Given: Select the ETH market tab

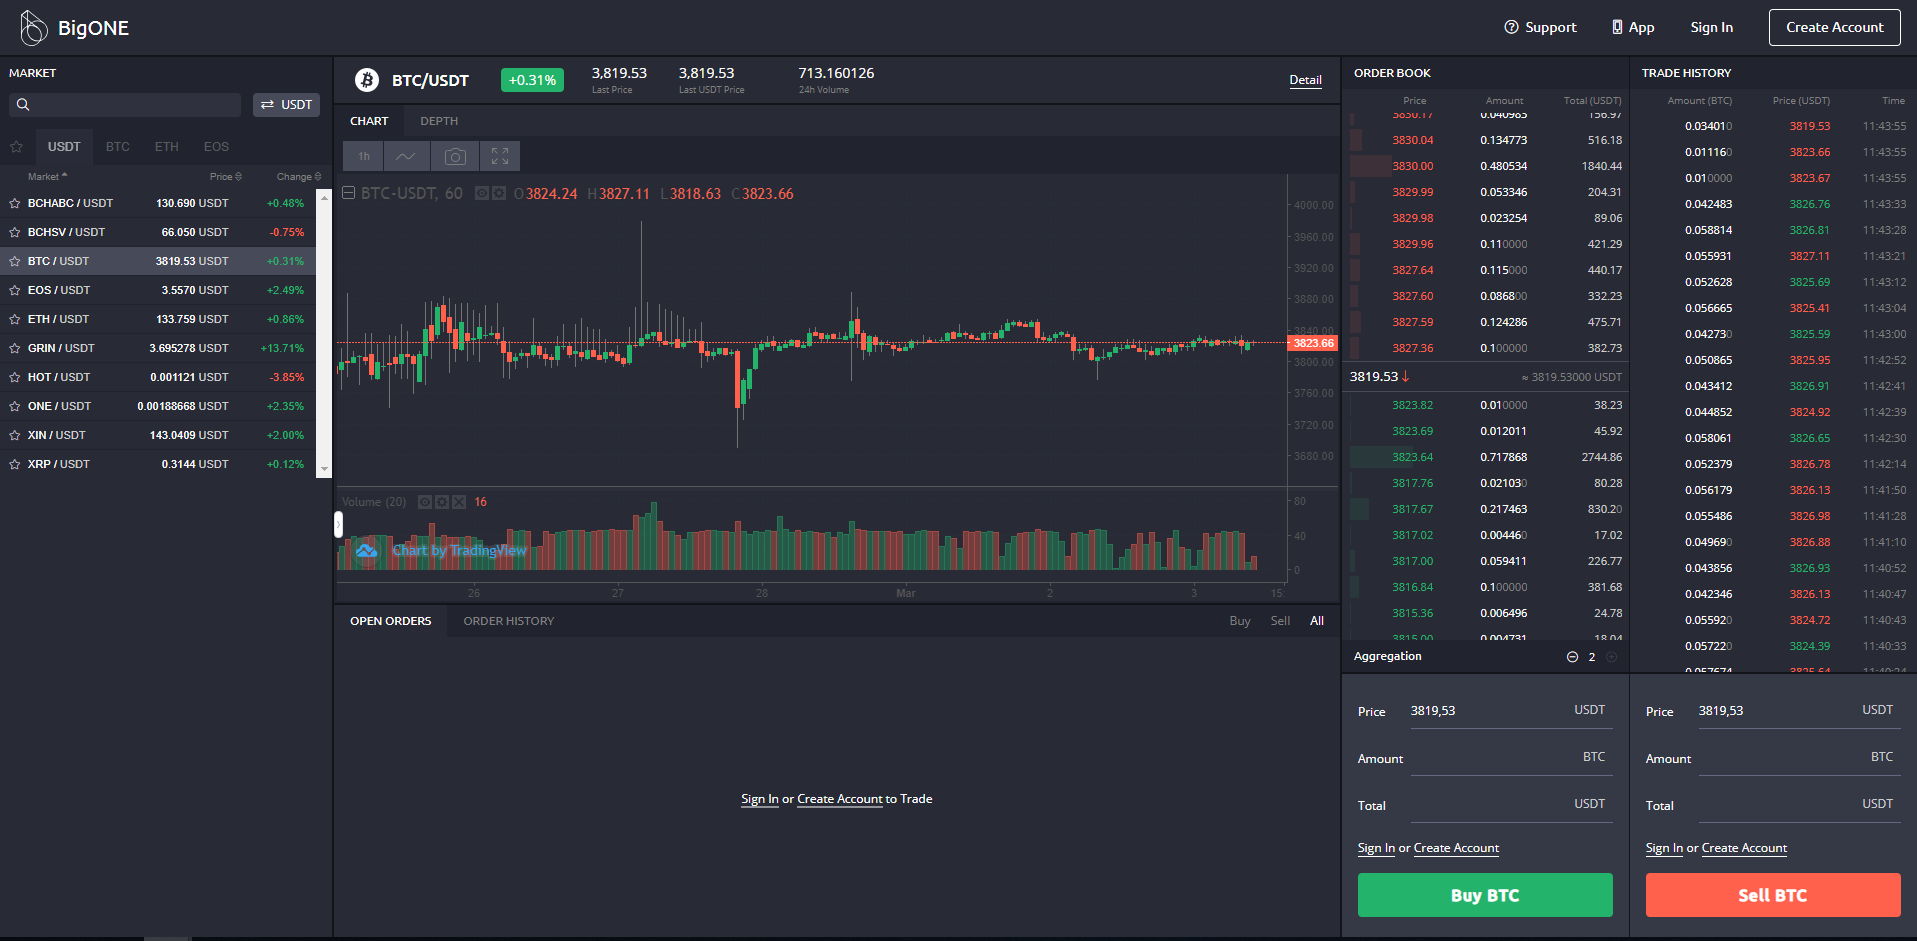Looking at the screenshot, I should (x=167, y=147).
